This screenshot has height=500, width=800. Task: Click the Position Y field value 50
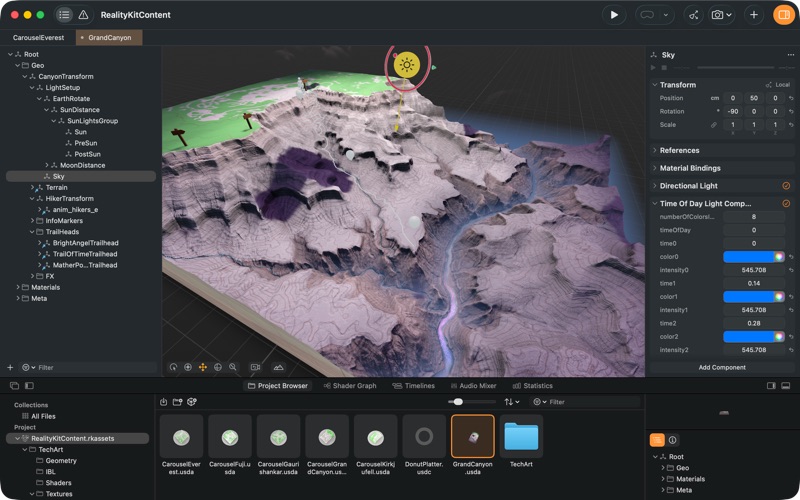[x=754, y=98]
